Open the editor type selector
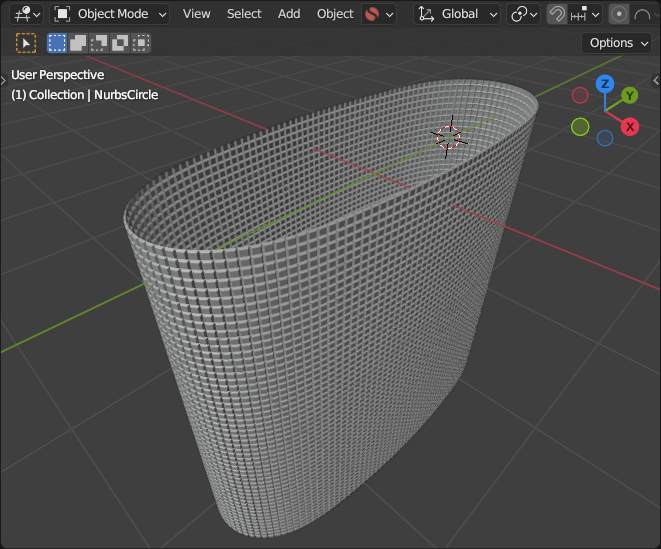661x549 pixels. pyautogui.click(x=27, y=14)
